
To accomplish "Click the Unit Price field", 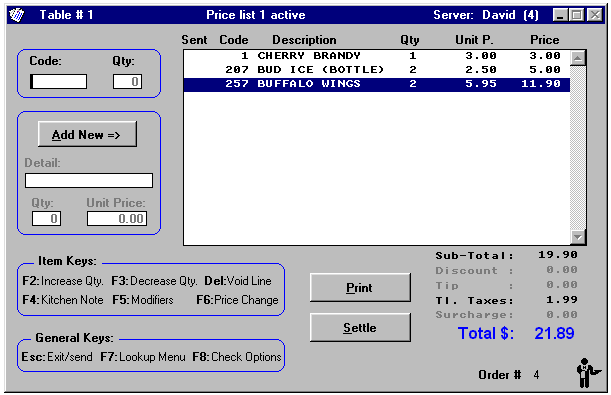I will pyautogui.click(x=117, y=219).
